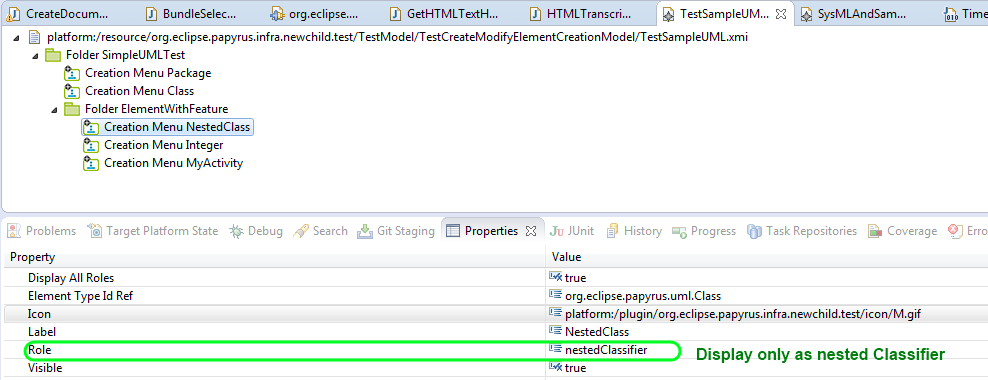This screenshot has height=380, width=988.
Task: Click the Folder ElementWithFeature folder icon
Action: 72,109
